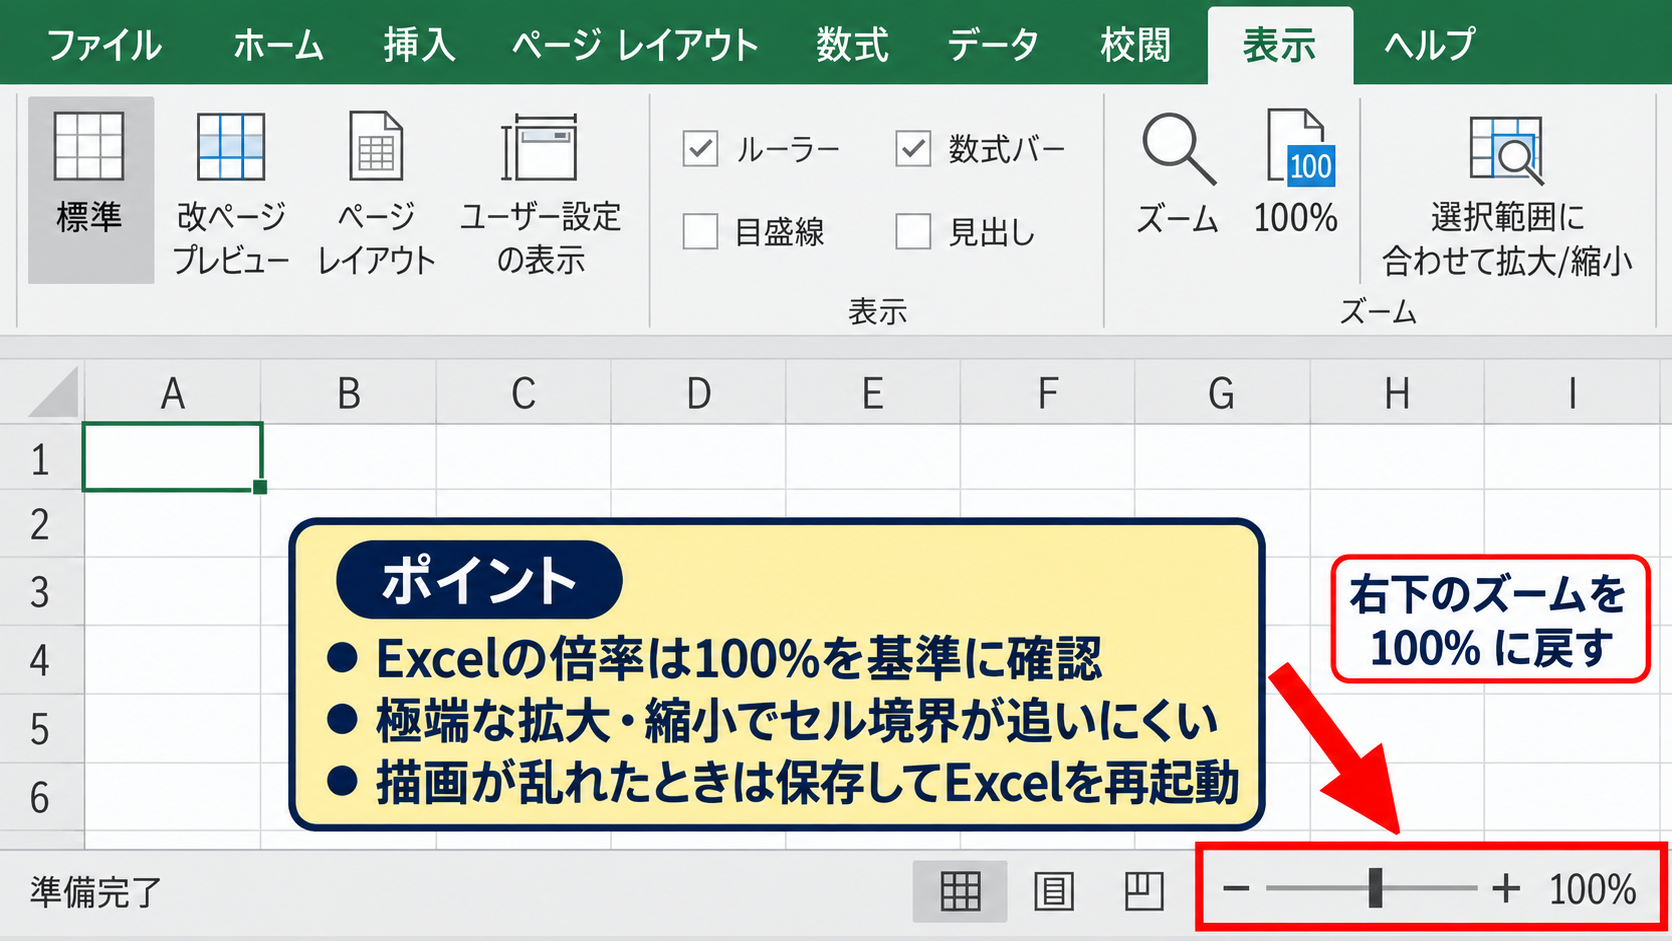Image resolution: width=1672 pixels, height=941 pixels.
Task: Select row 5 header
Action: pos(40,729)
